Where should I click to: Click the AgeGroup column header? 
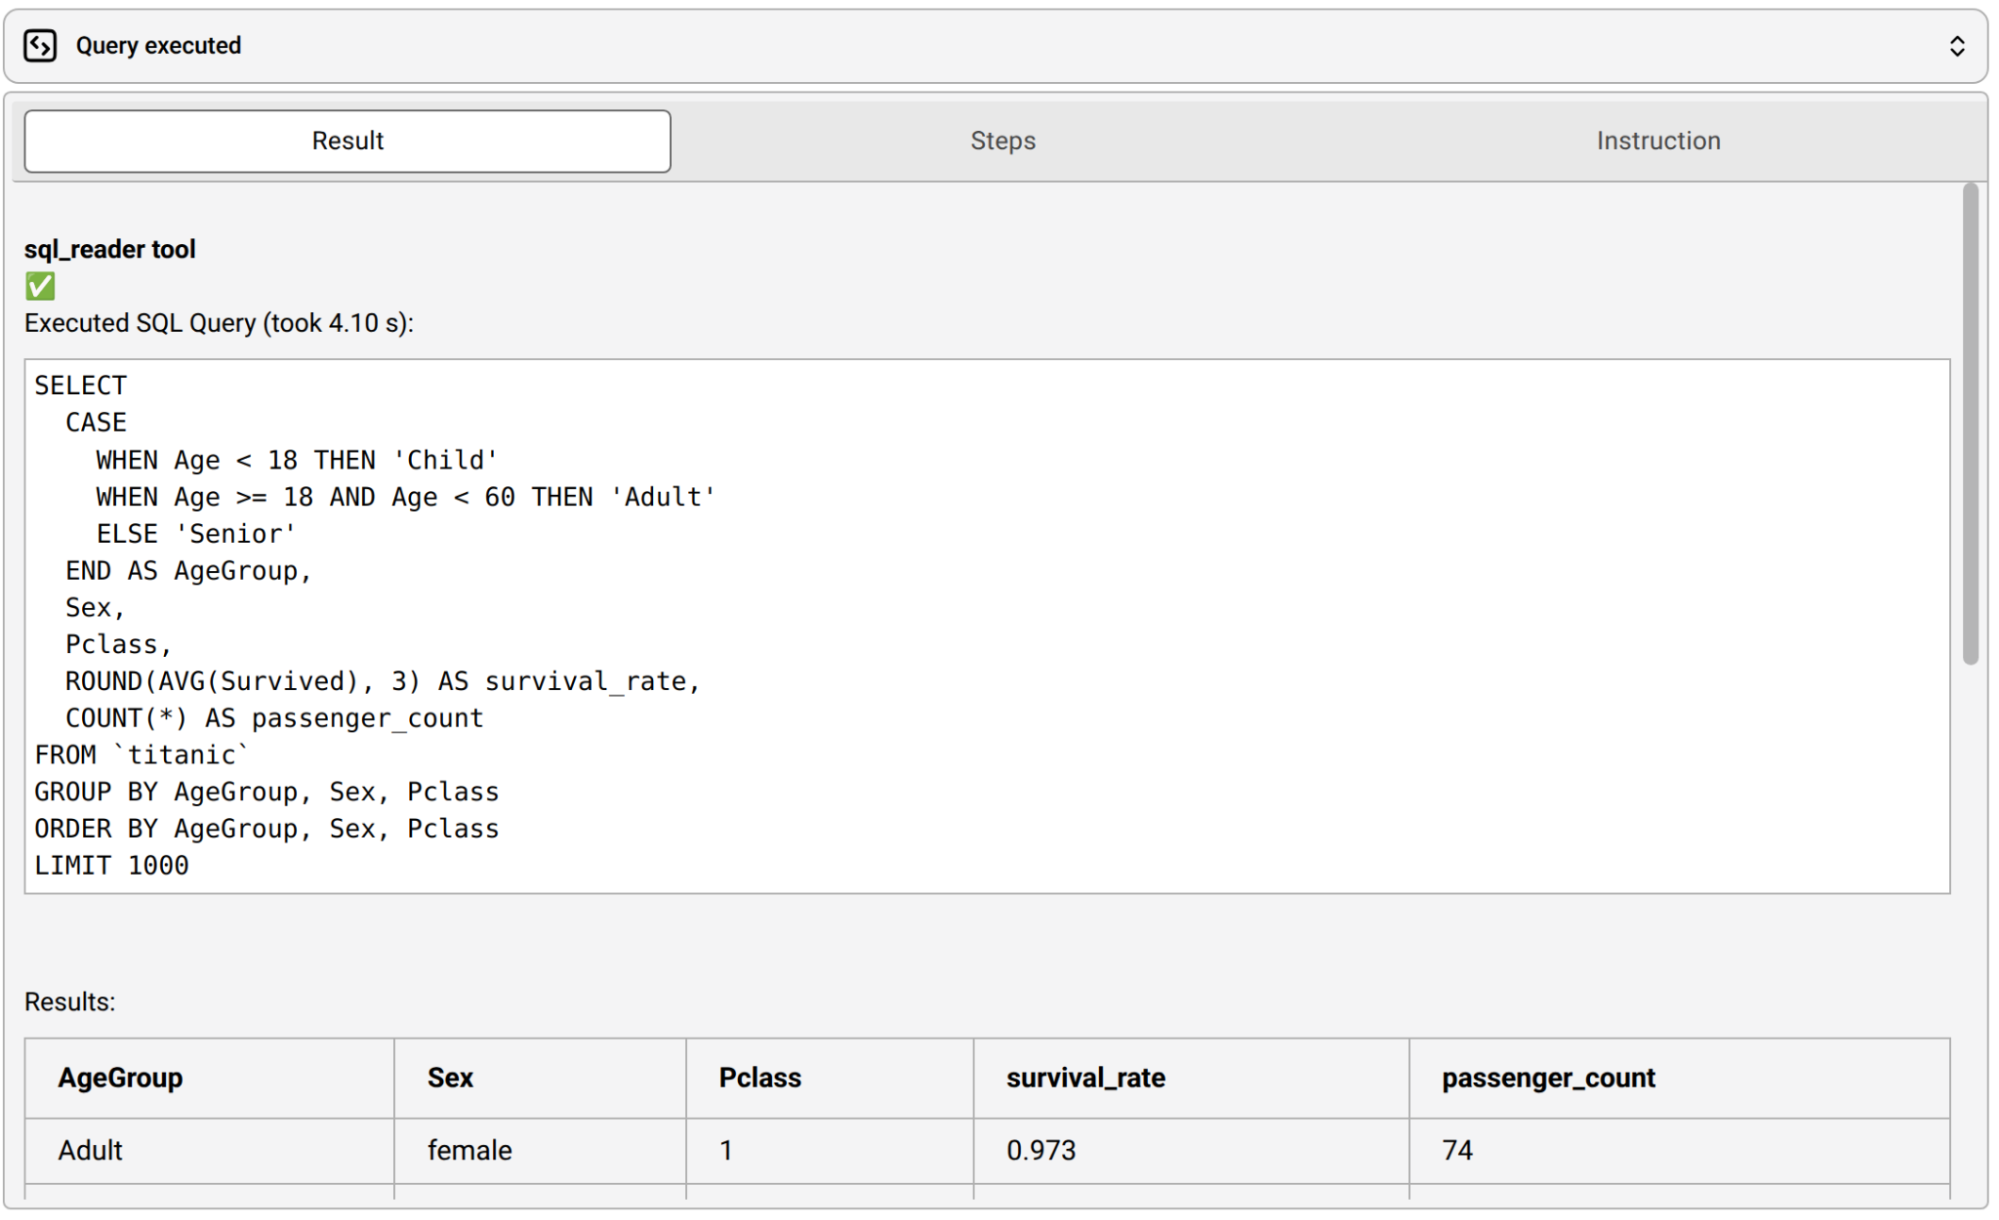(120, 1077)
